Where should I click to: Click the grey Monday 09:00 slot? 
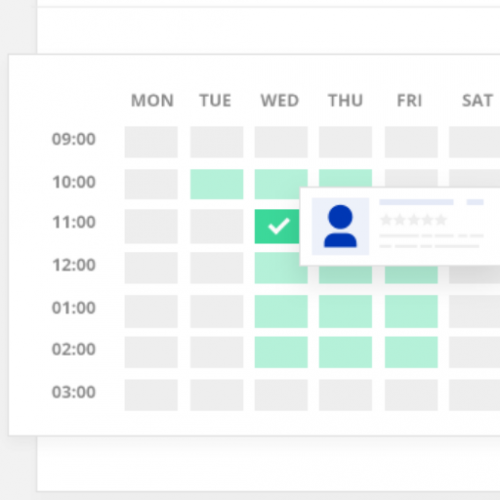pos(151,142)
